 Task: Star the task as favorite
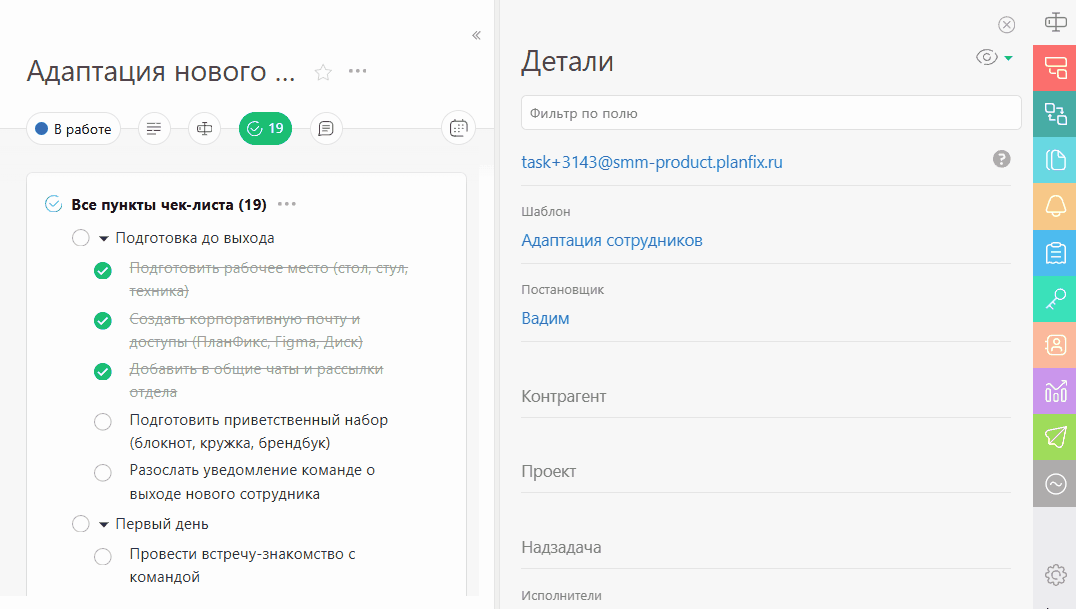coord(323,72)
